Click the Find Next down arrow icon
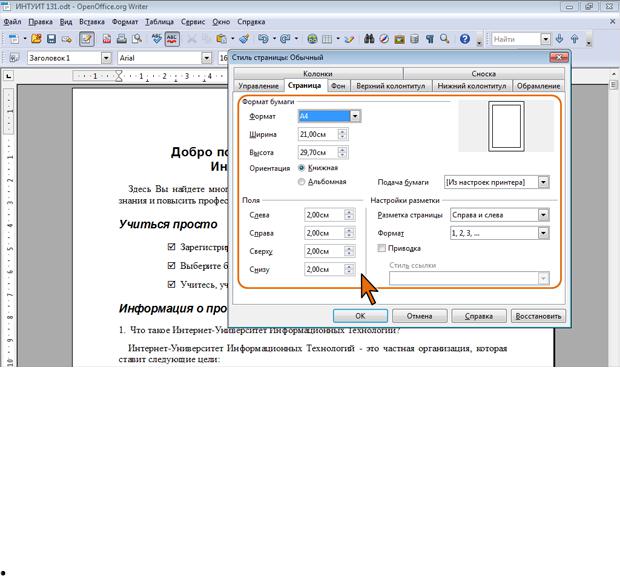This screenshot has width=620, height=580. 560,39
